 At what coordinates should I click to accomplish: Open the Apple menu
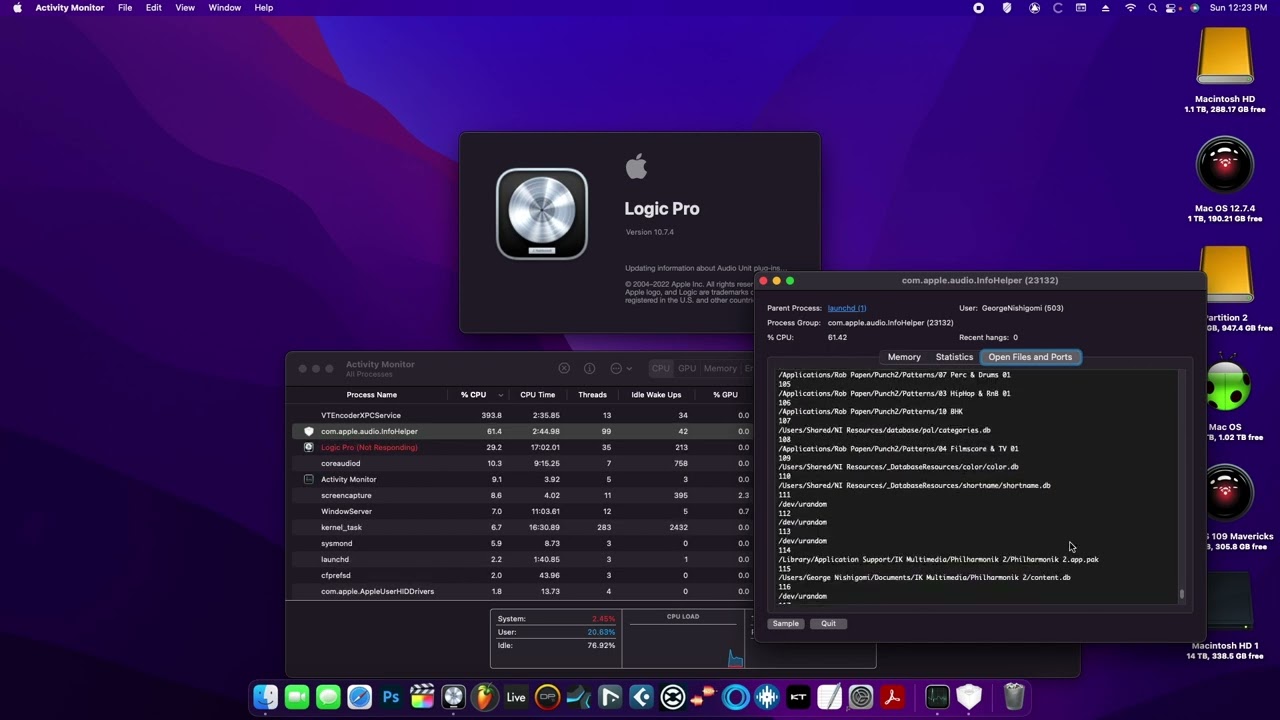point(17,8)
